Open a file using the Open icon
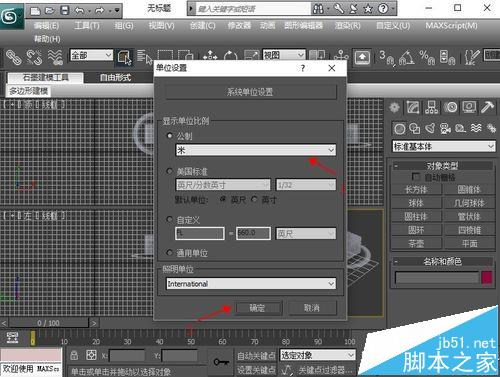500x377 pixels. pos(50,11)
